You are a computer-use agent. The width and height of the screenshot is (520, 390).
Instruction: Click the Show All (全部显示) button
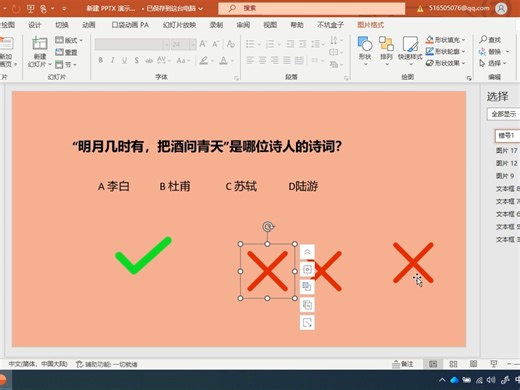(x=504, y=114)
